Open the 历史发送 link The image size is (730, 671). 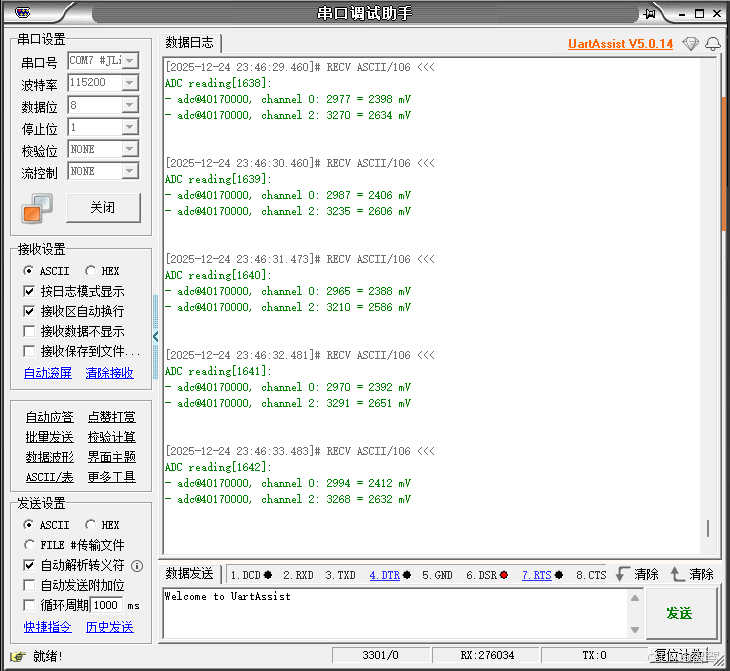click(109, 627)
